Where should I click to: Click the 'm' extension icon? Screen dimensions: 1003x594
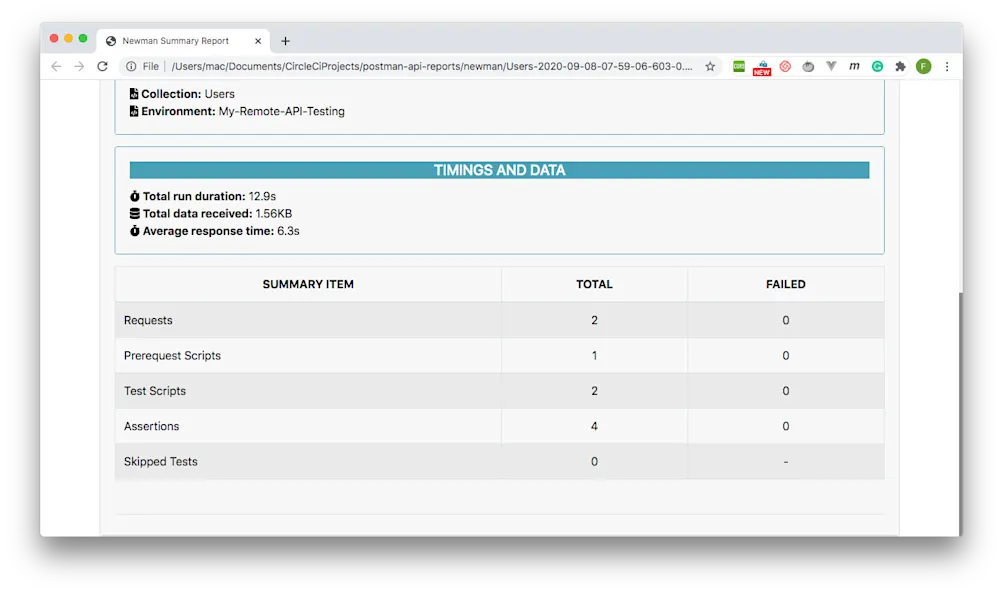[854, 66]
